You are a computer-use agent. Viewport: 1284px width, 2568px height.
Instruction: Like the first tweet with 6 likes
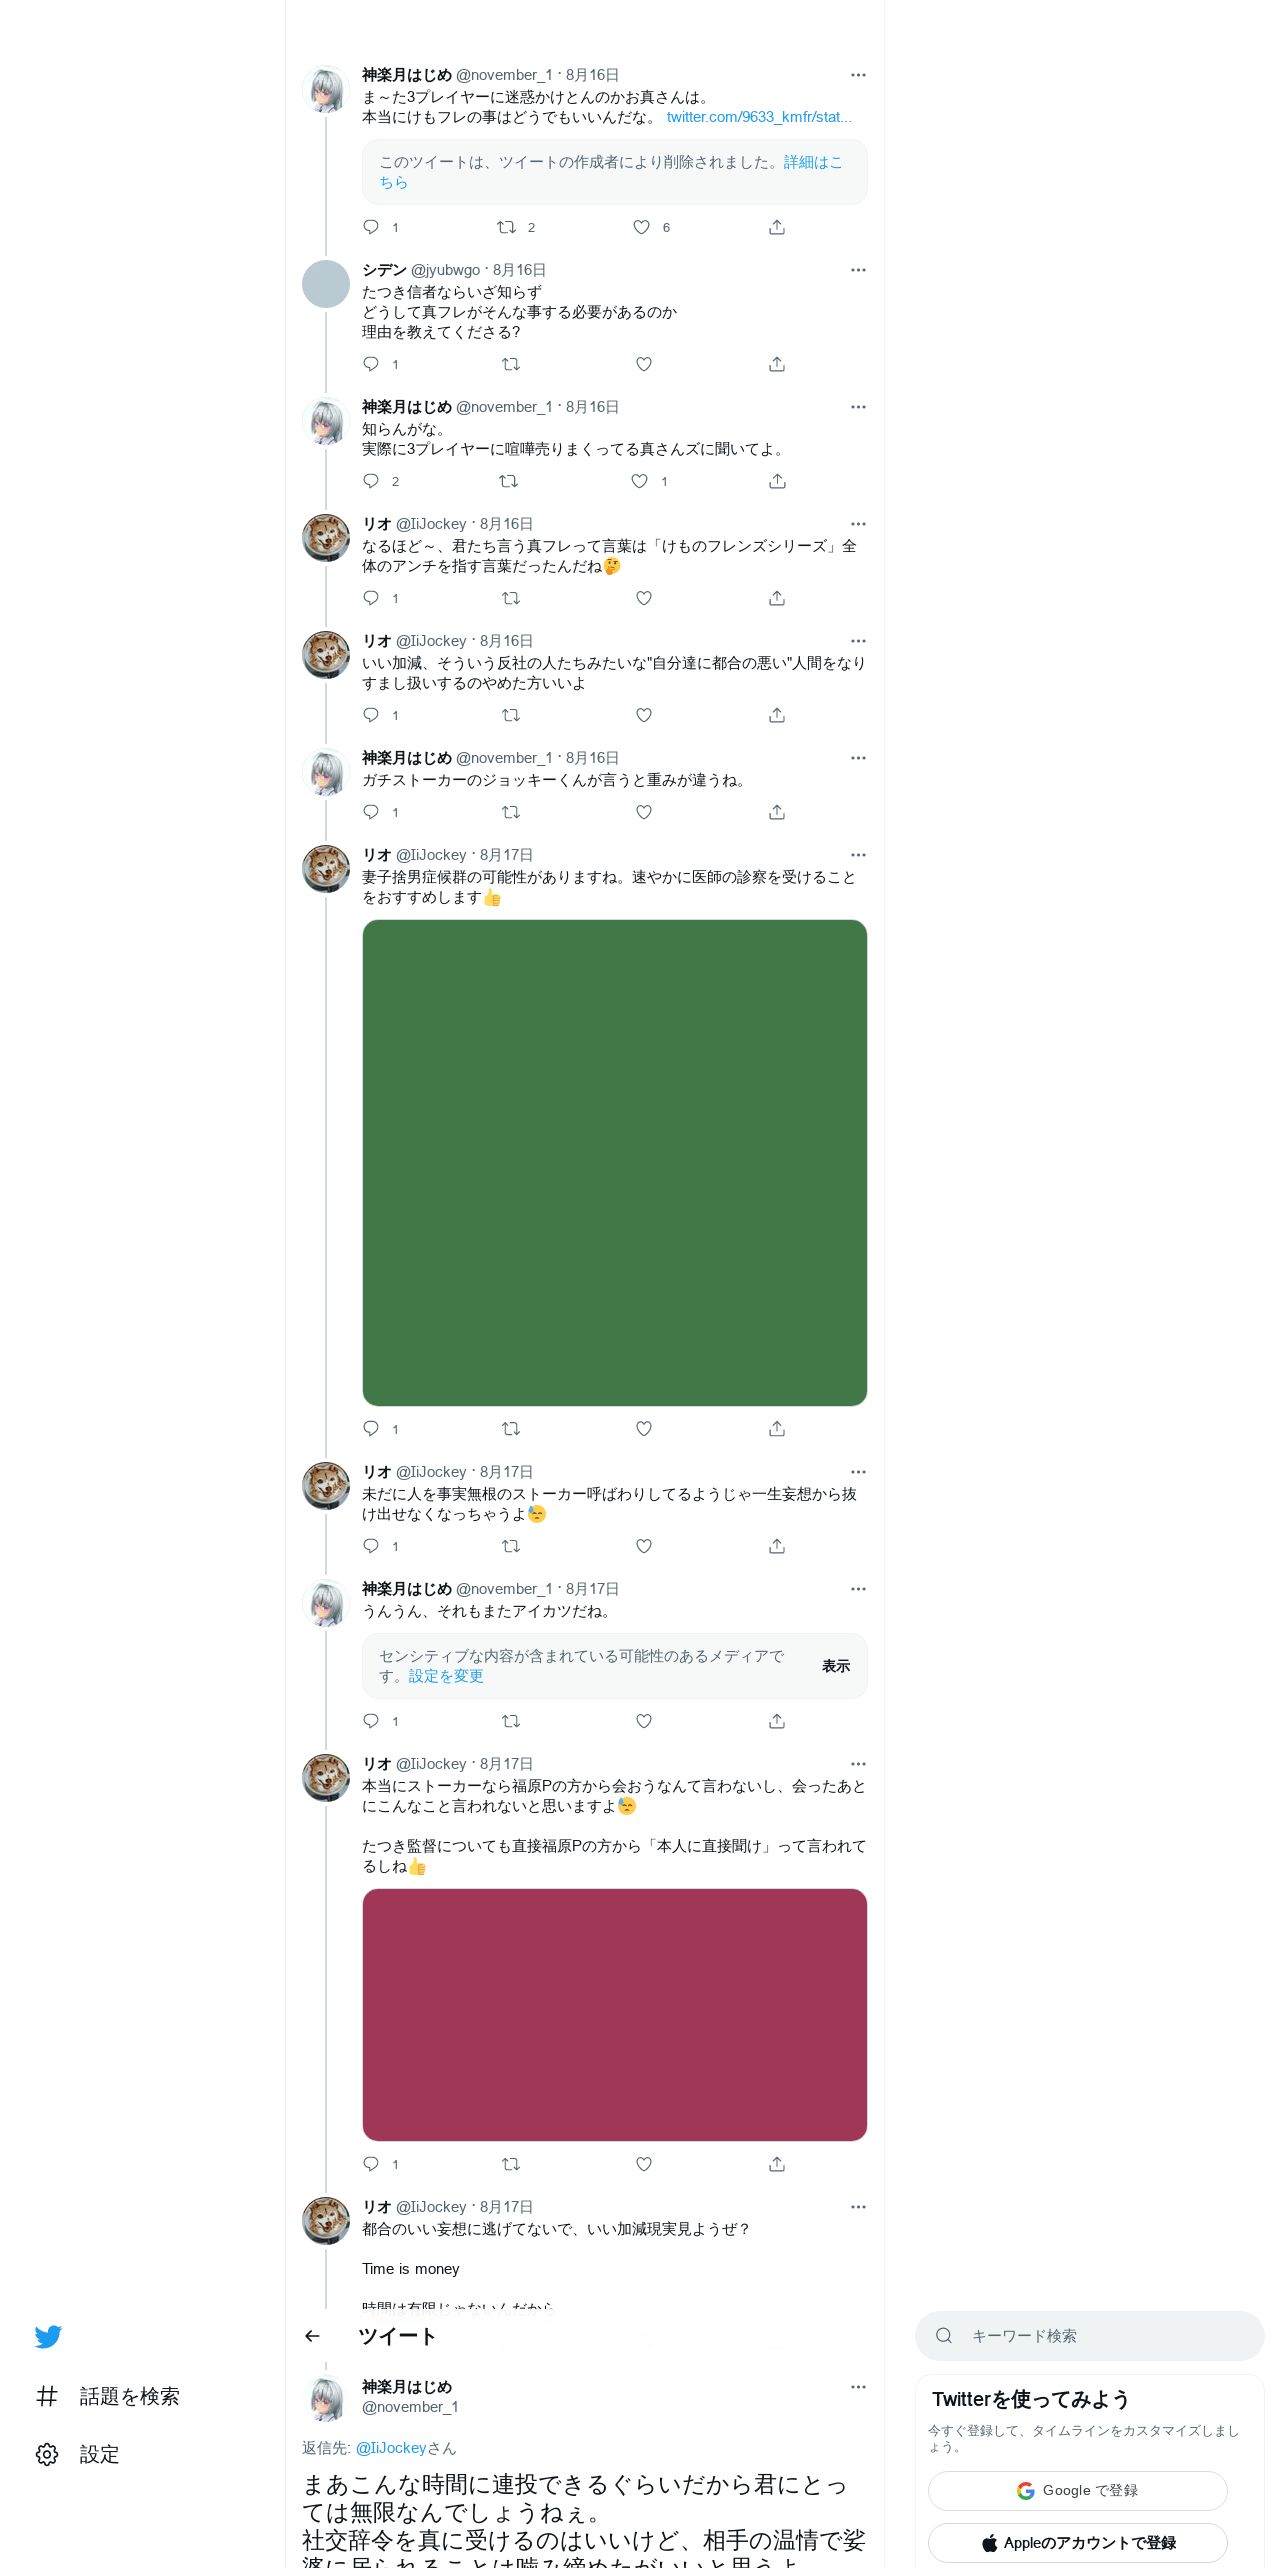(641, 227)
